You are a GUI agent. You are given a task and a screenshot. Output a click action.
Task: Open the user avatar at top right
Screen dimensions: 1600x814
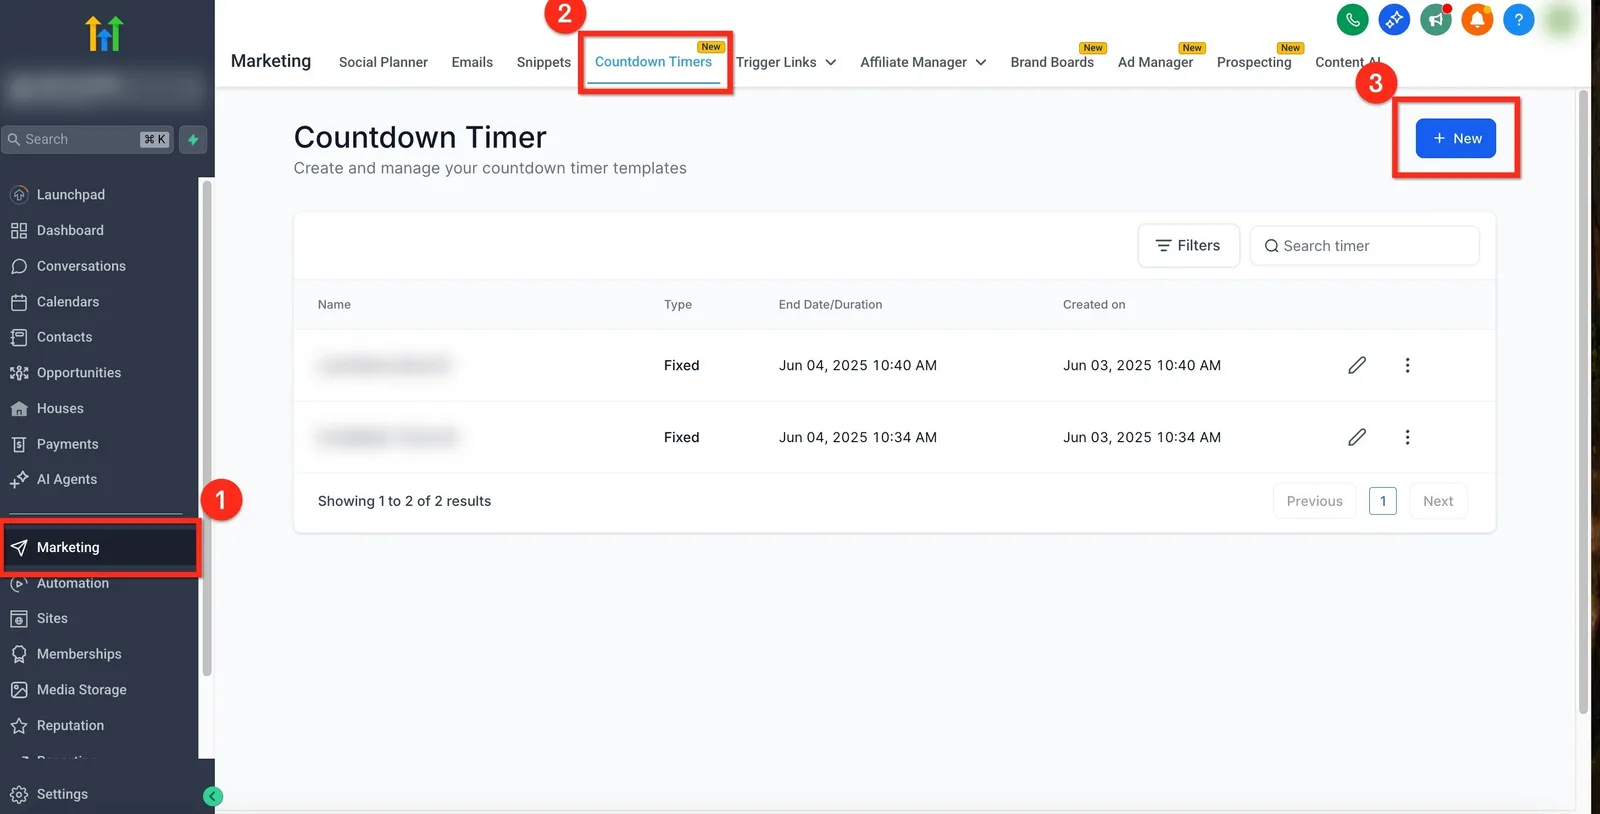coord(1560,19)
